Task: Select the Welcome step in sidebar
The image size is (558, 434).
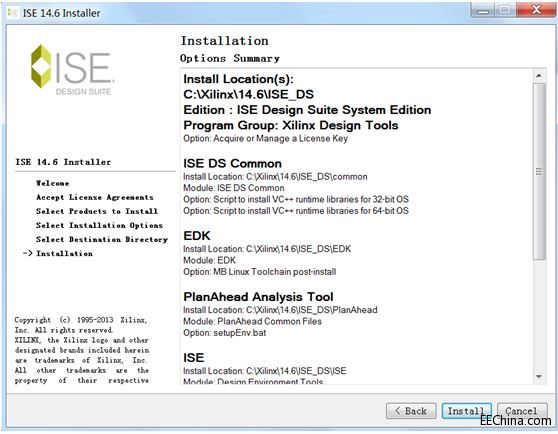Action: click(52, 183)
